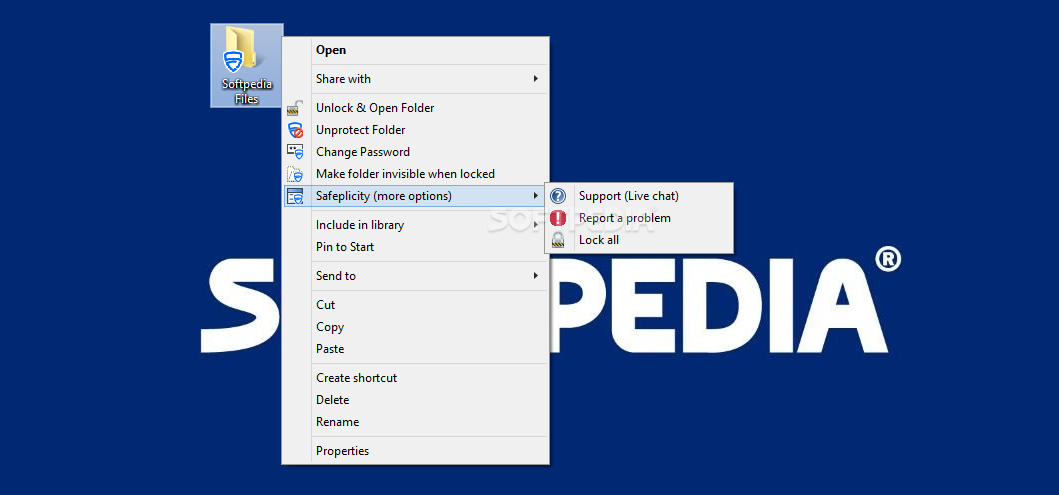Viewport: 1059px width, 495px height.
Task: Choose Copy from the menu
Action: 415,327
